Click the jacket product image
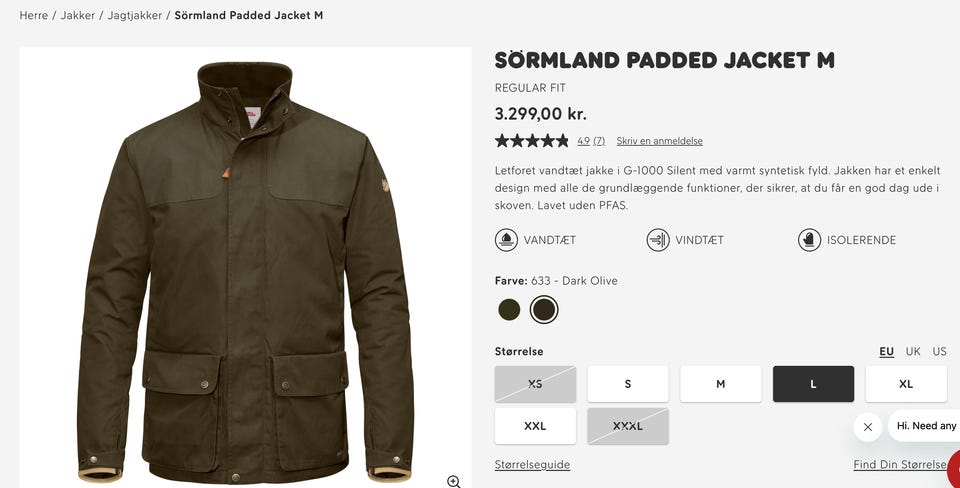This screenshot has height=488, width=960. (245, 270)
